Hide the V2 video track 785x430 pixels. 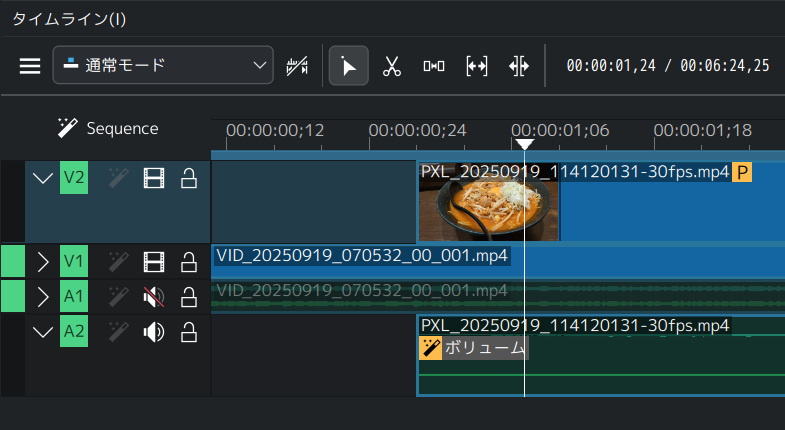tap(153, 178)
